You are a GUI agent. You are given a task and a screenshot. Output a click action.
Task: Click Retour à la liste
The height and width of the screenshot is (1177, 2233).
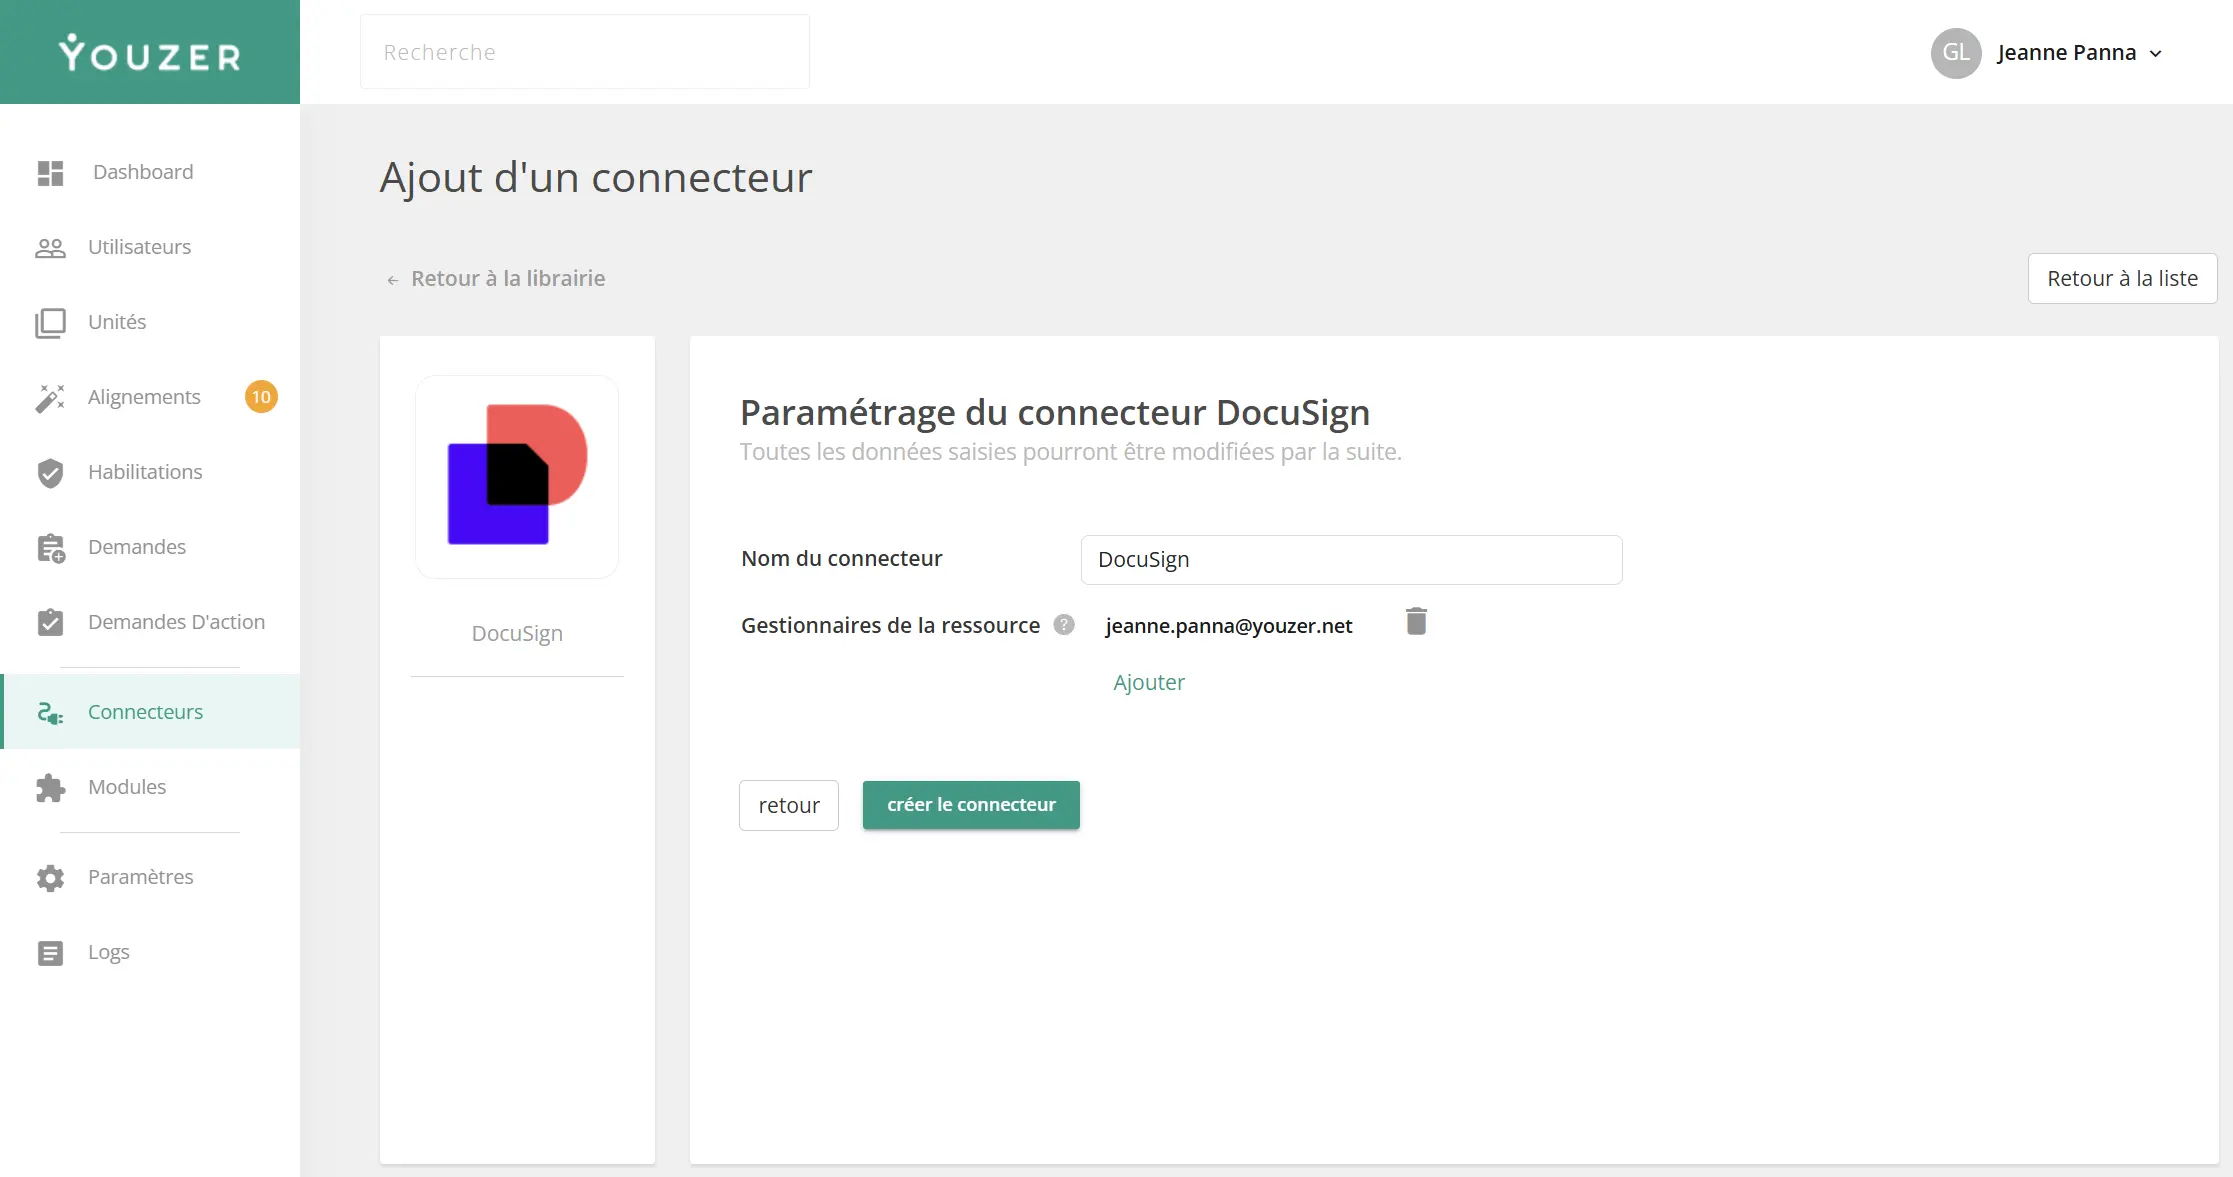2122,278
